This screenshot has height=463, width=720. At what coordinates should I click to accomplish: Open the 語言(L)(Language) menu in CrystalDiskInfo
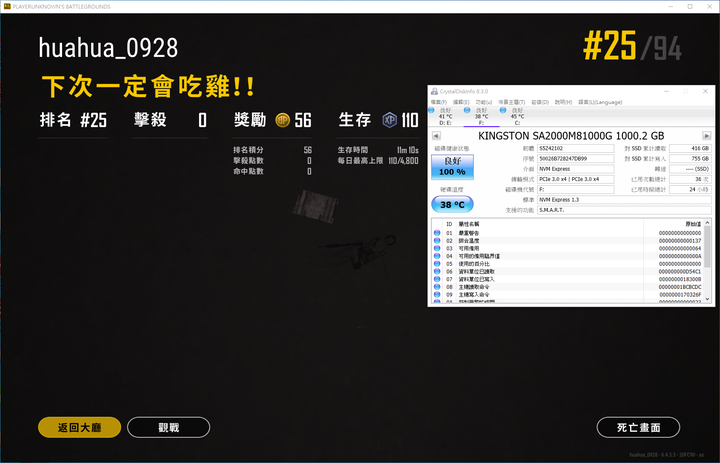tap(600, 102)
